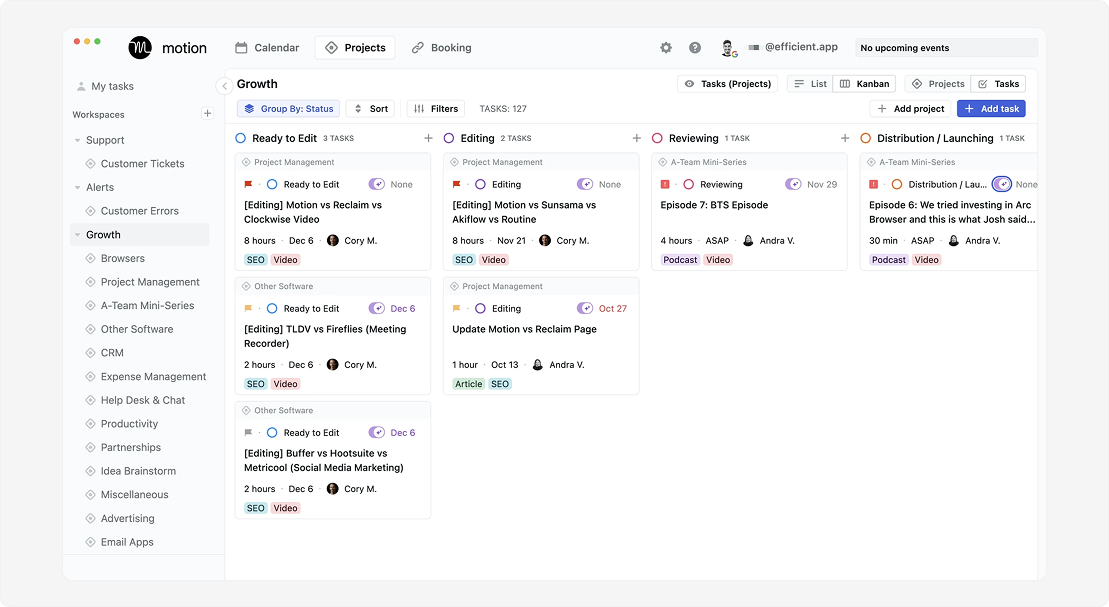Click the auto-schedule icon on Buffer vs Hootsuite card
The height and width of the screenshot is (607, 1109).
(x=377, y=432)
